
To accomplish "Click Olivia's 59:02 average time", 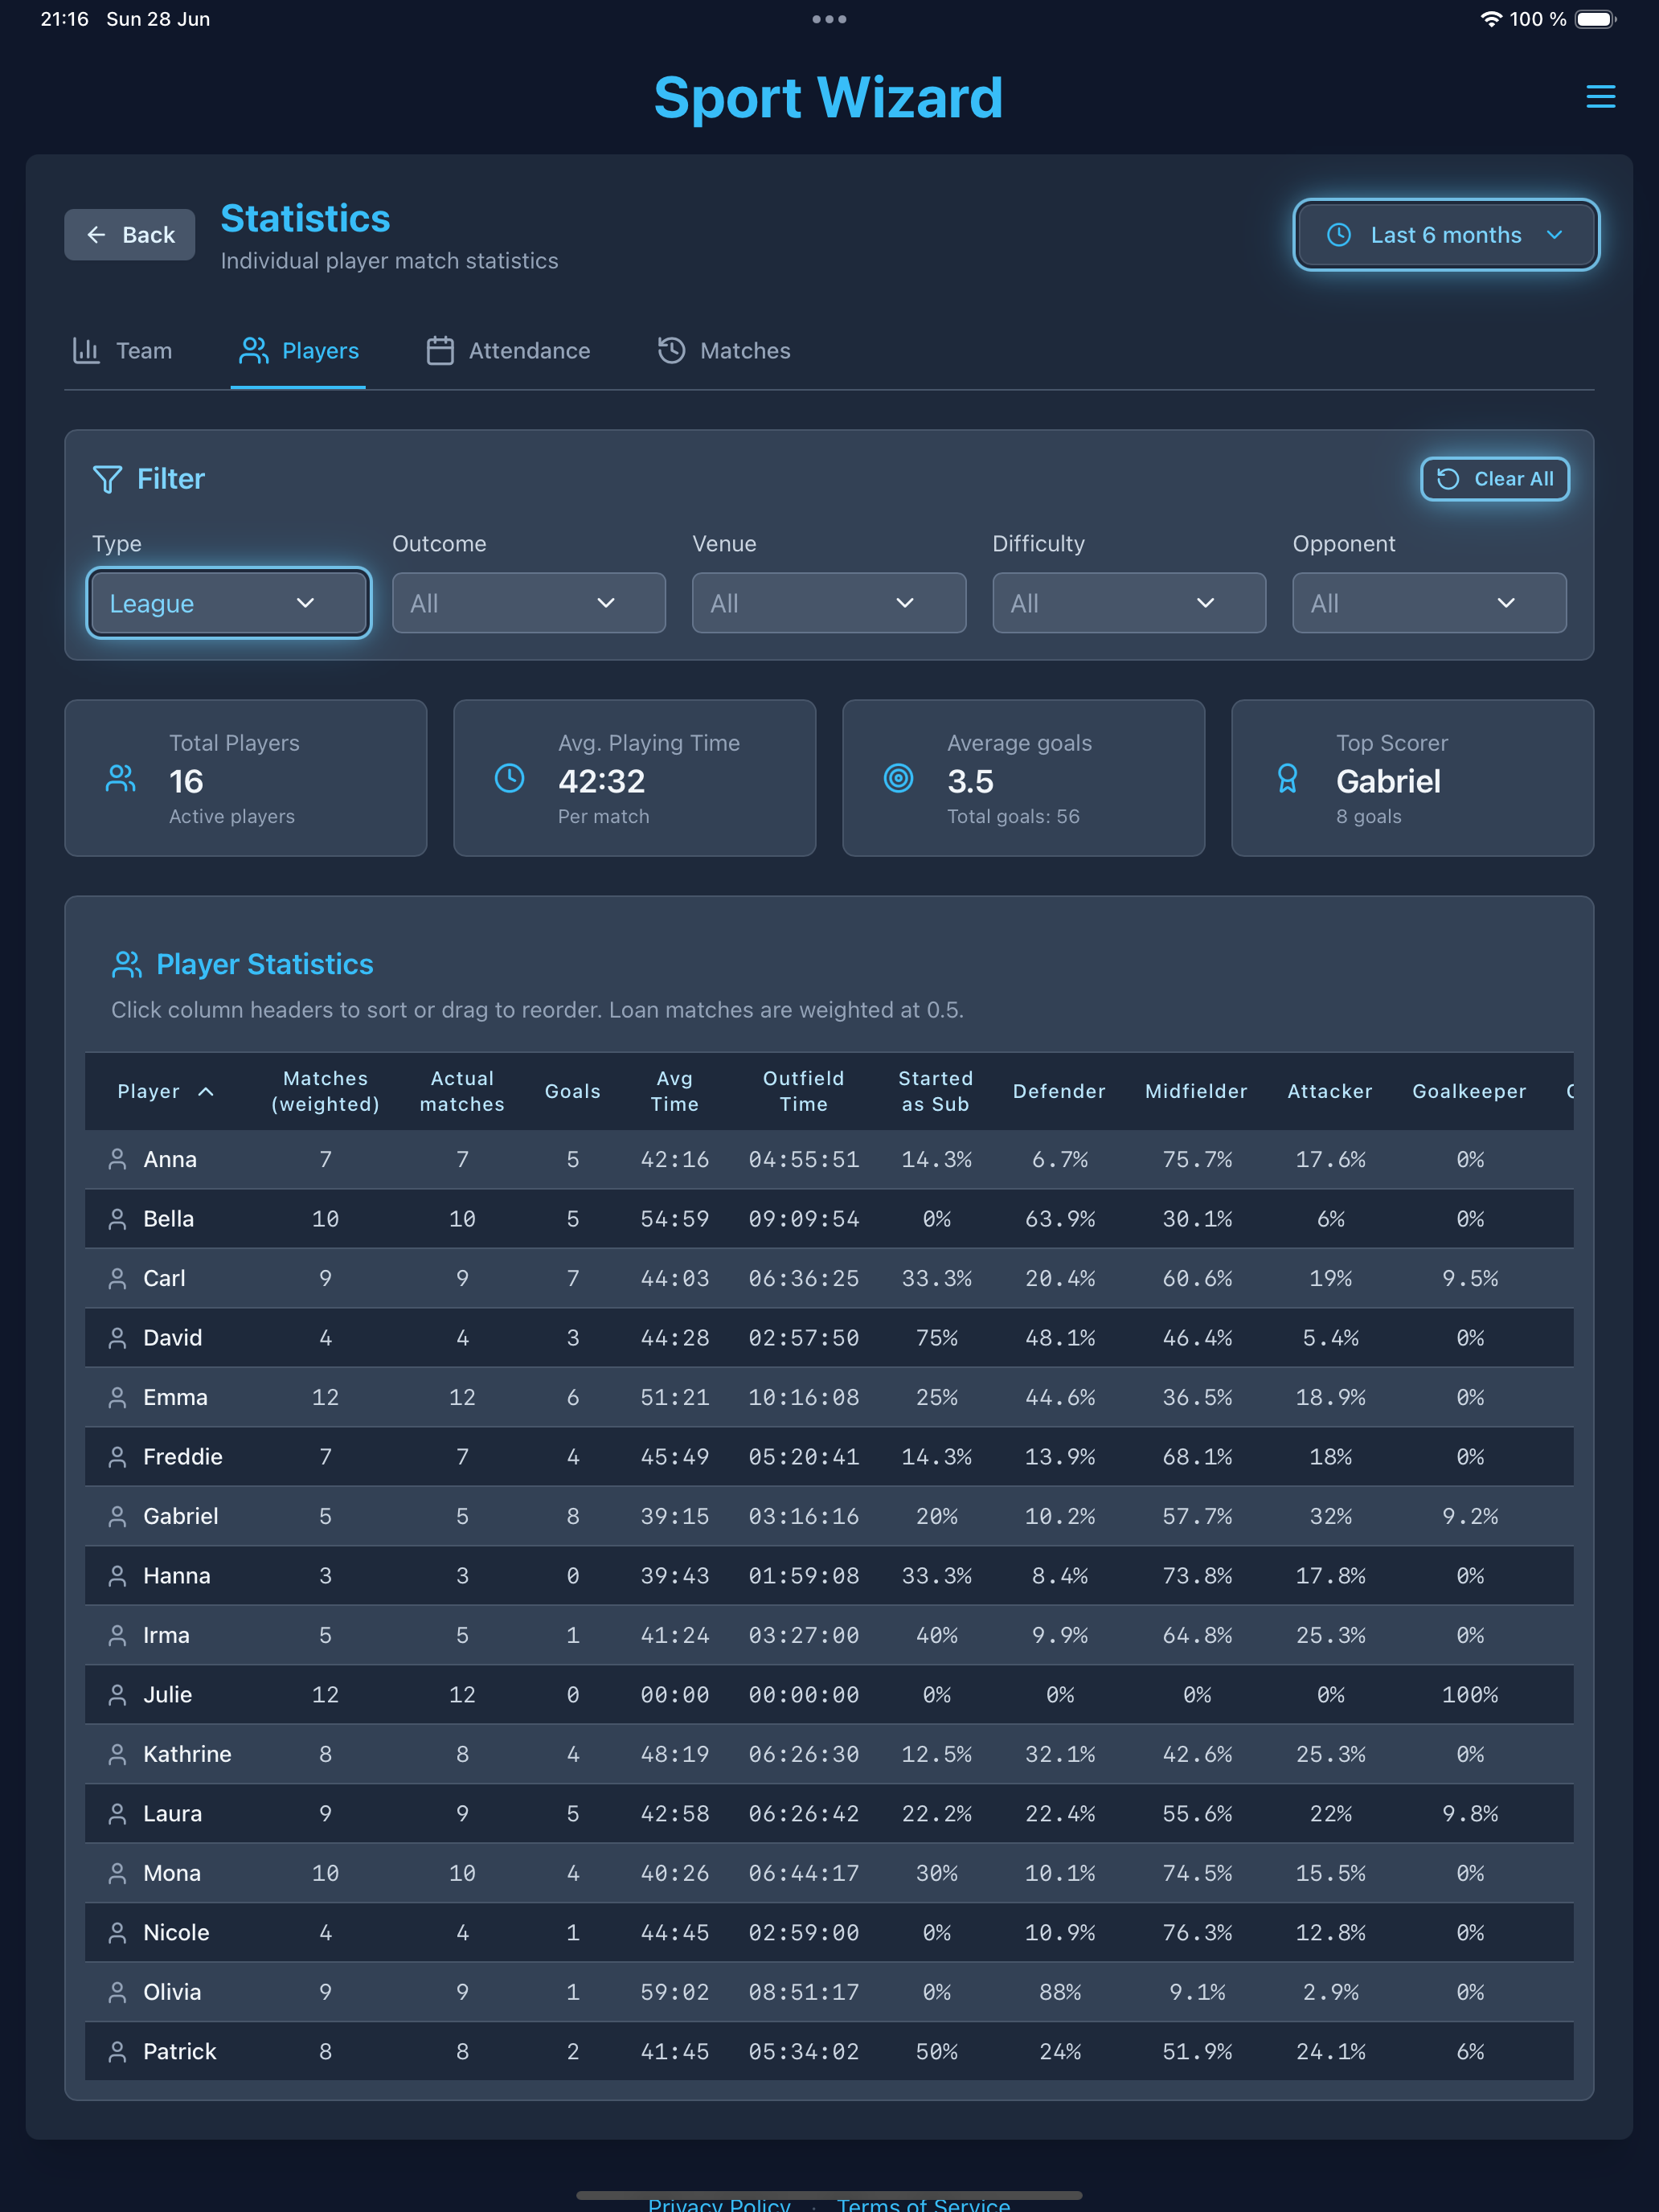I will [675, 1992].
